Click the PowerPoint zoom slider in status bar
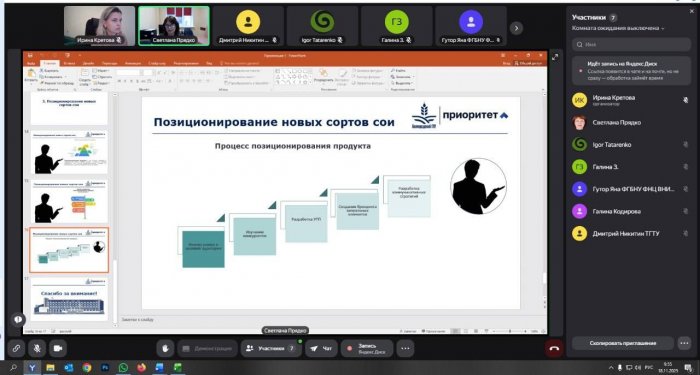 (x=509, y=331)
